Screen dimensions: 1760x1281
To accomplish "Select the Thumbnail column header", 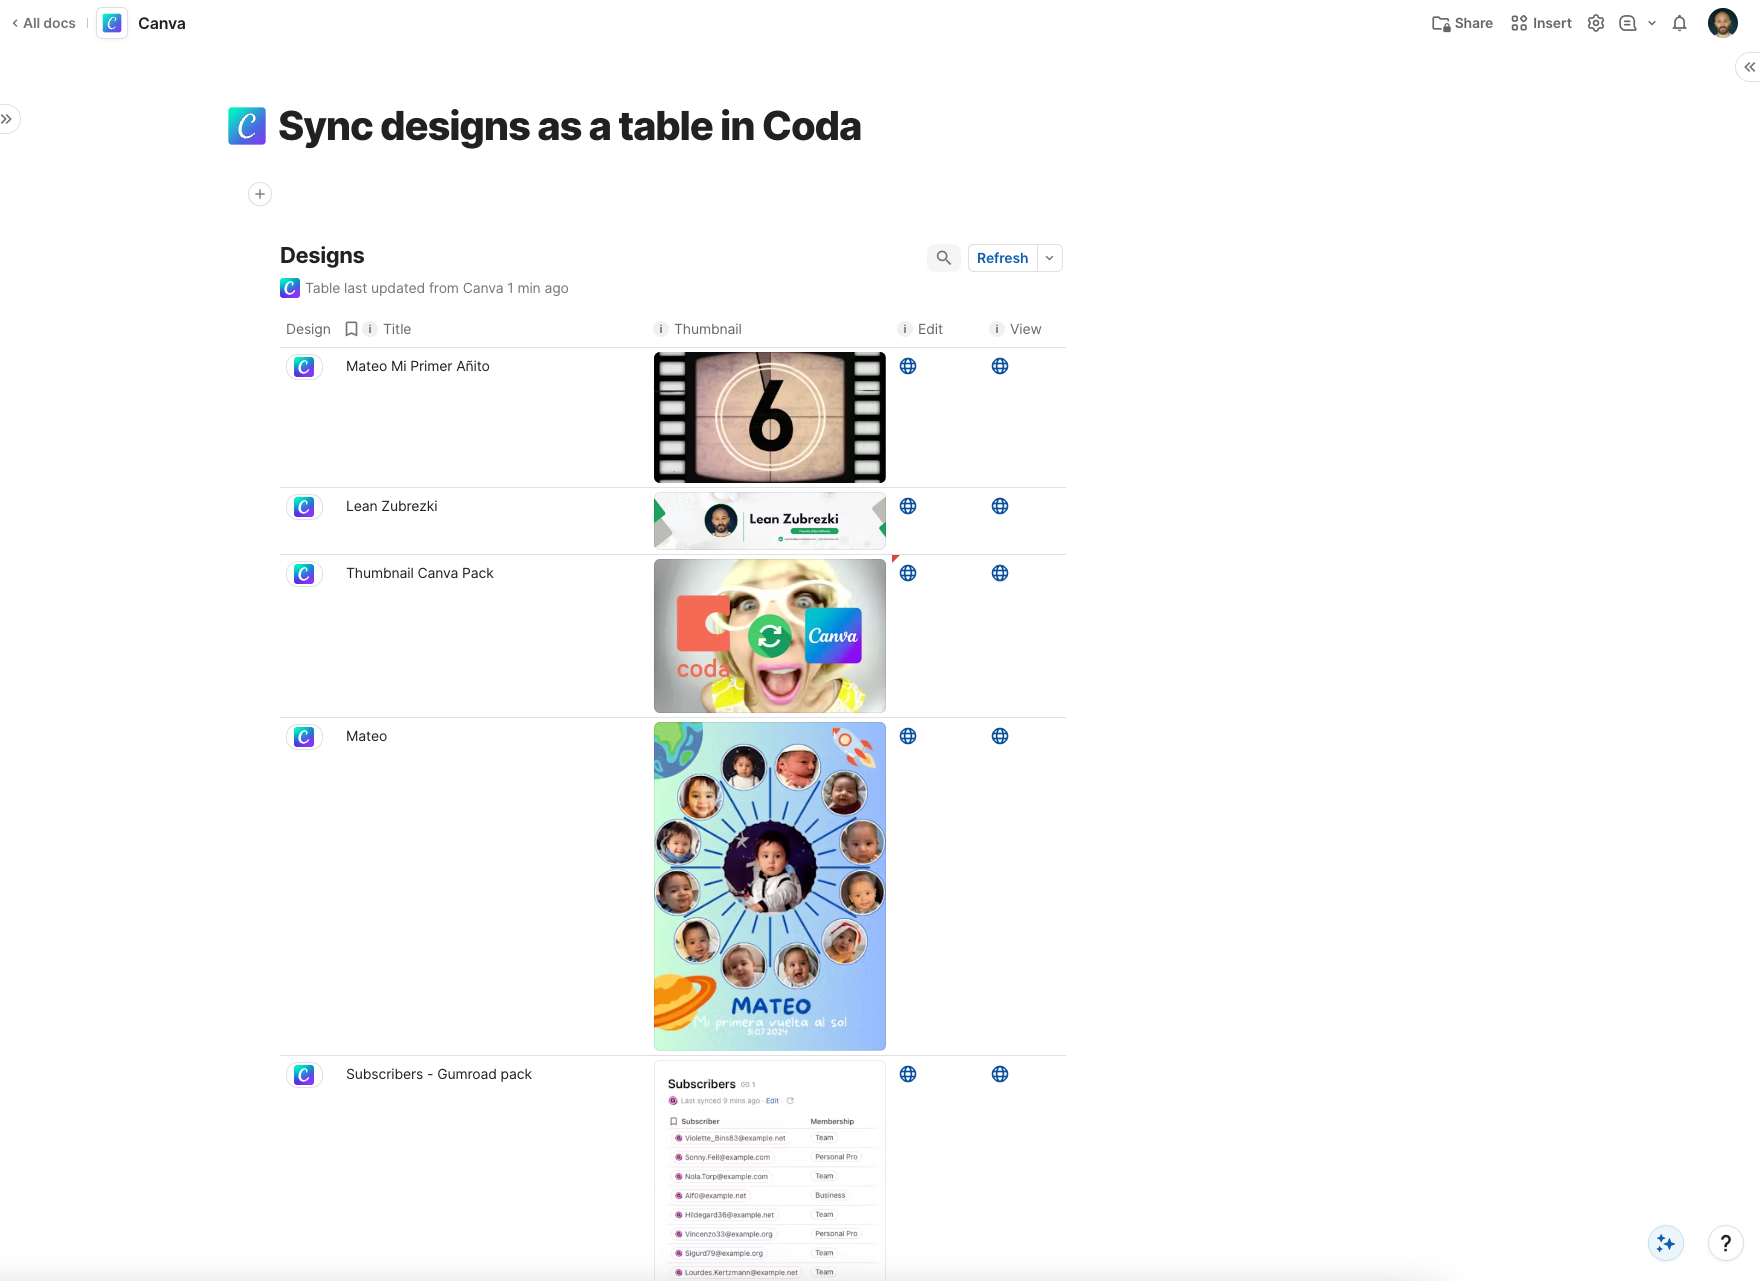I will [708, 329].
